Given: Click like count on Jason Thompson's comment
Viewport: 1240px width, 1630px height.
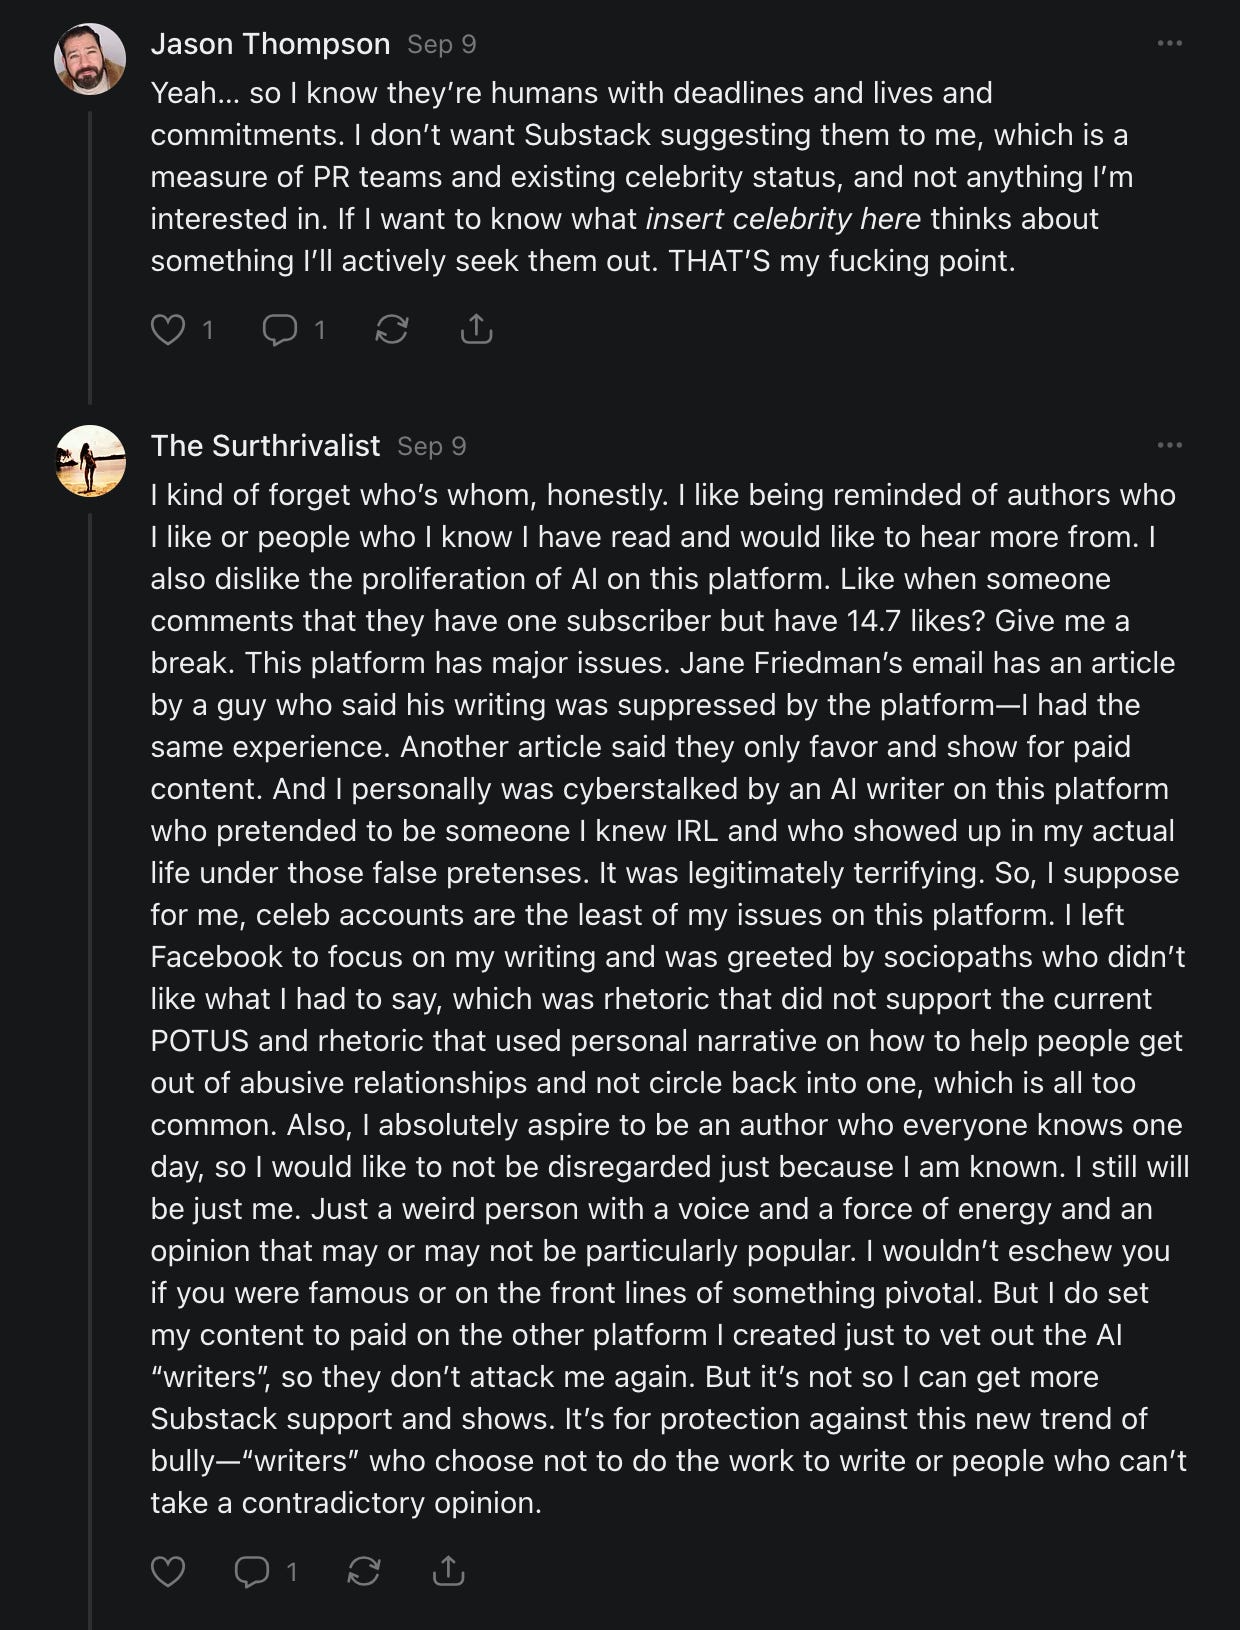Looking at the screenshot, I should pos(208,330).
